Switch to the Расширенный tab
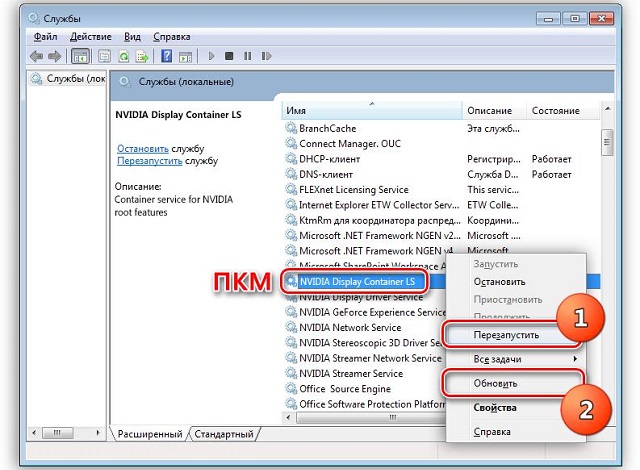The image size is (640, 470). (150, 434)
